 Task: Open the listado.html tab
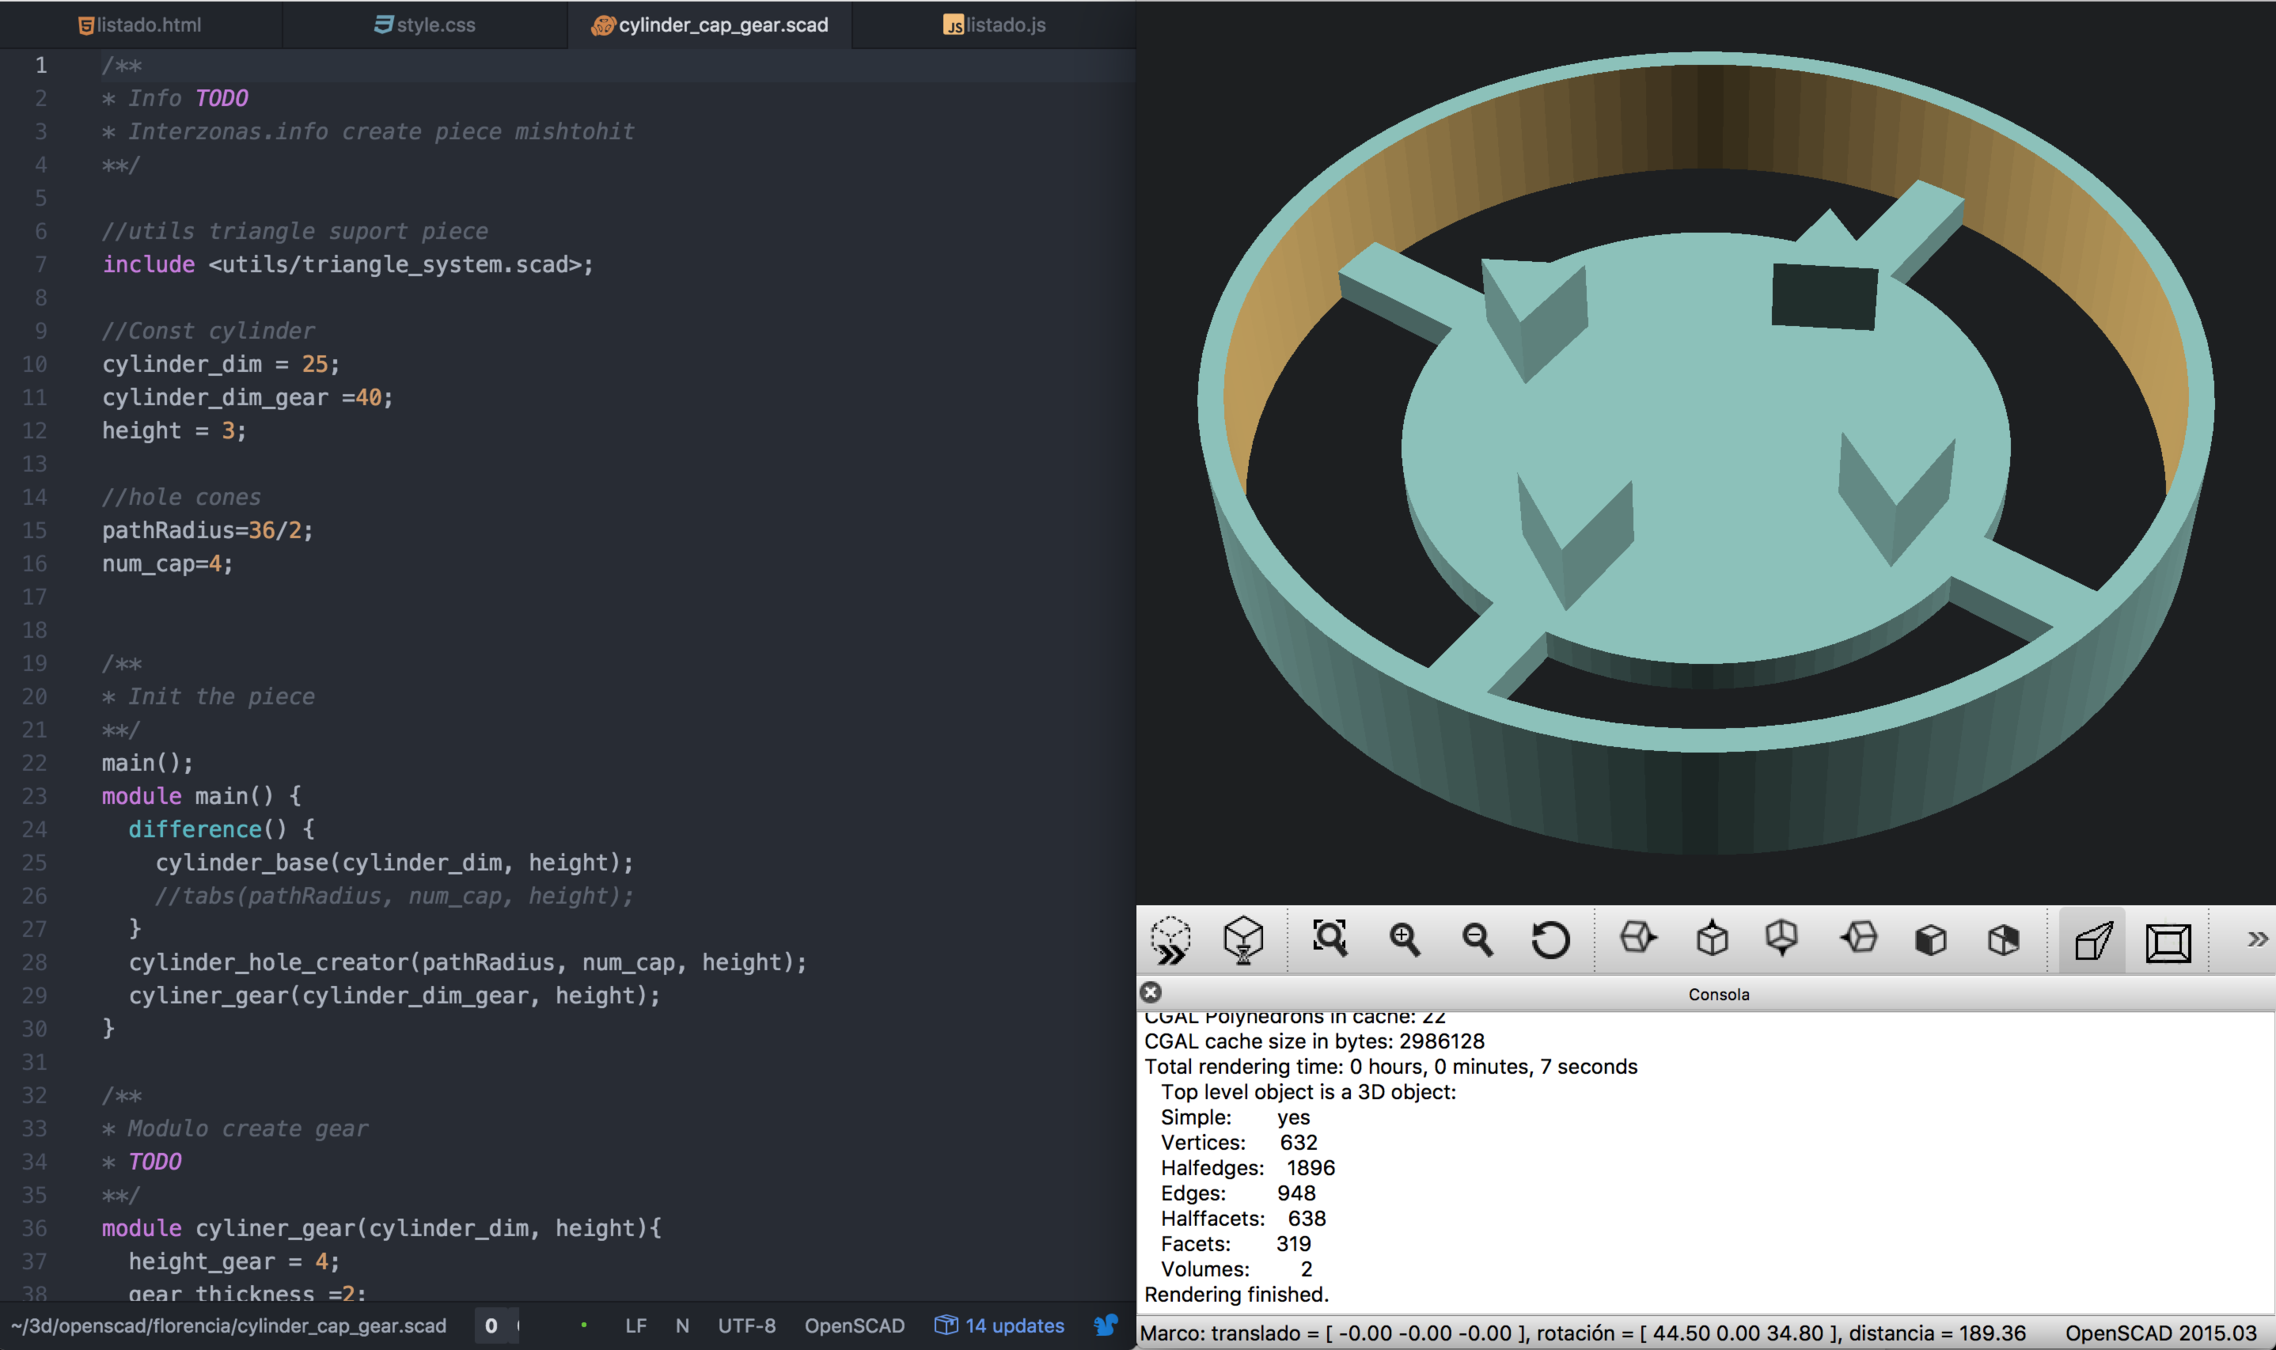click(x=140, y=25)
